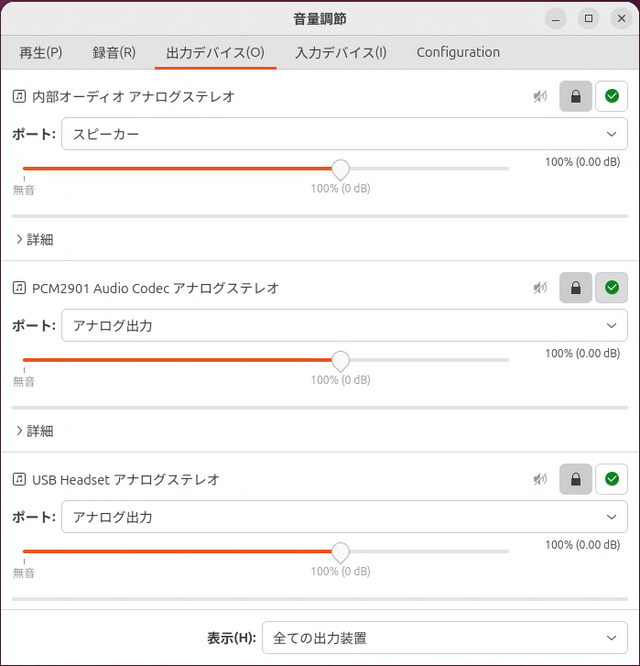
Task: Click the 内部オーディオ アナログステレオ device name
Action: [x=133, y=96]
